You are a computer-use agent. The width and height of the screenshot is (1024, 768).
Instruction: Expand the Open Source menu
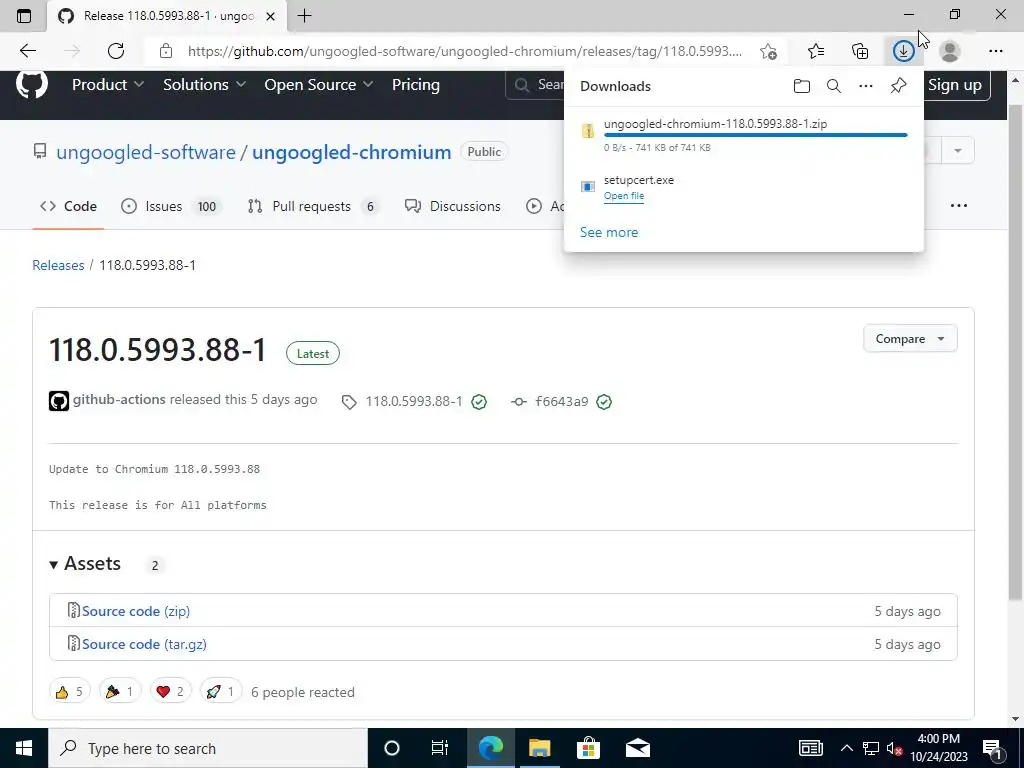319,85
